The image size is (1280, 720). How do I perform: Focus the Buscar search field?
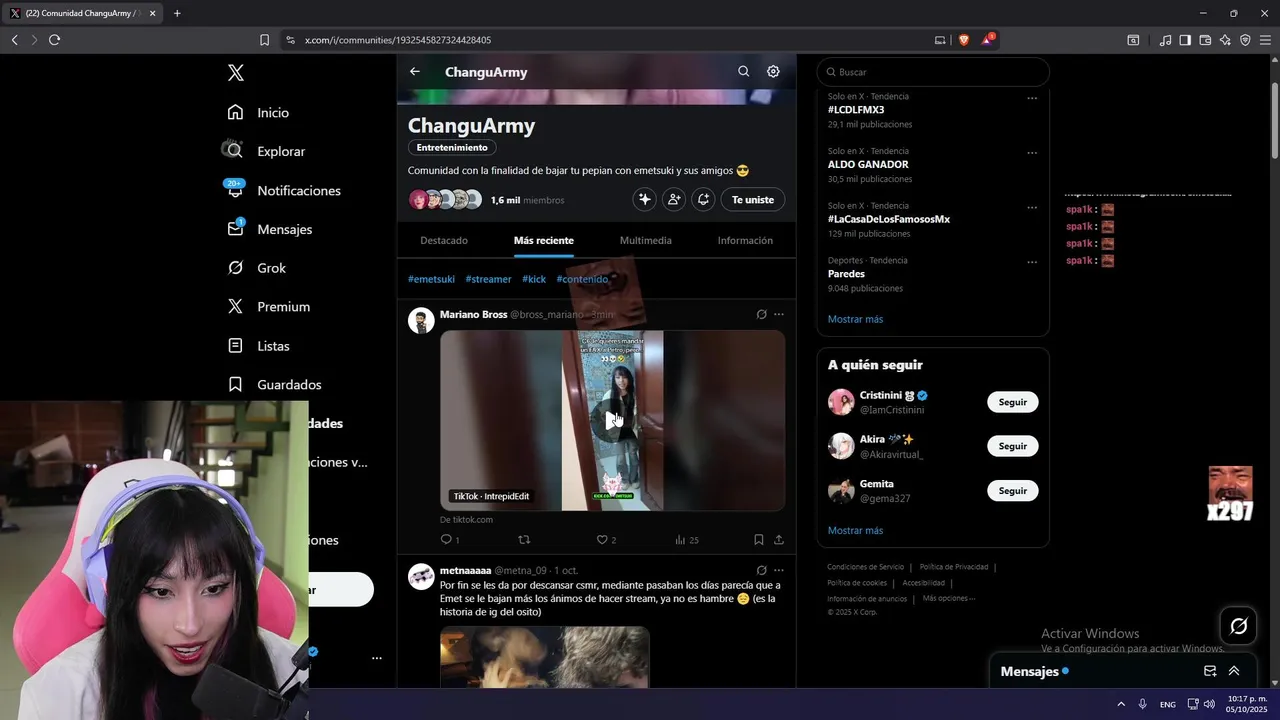pos(933,72)
